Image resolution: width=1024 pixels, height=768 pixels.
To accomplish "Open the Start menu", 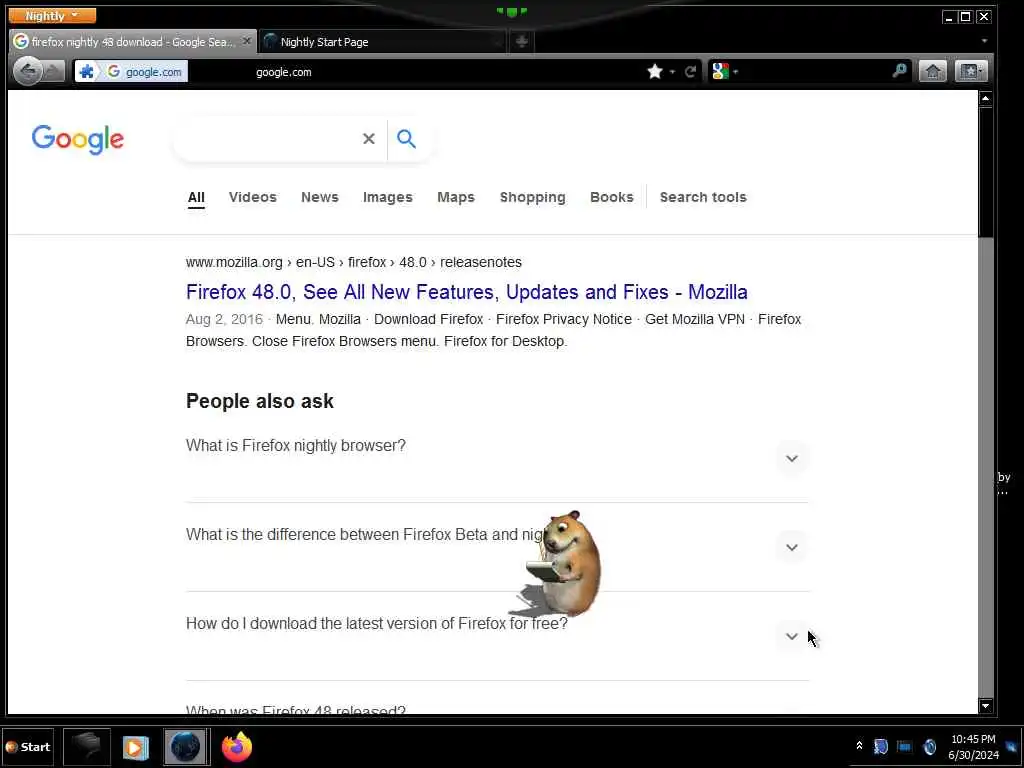I will click(28, 746).
